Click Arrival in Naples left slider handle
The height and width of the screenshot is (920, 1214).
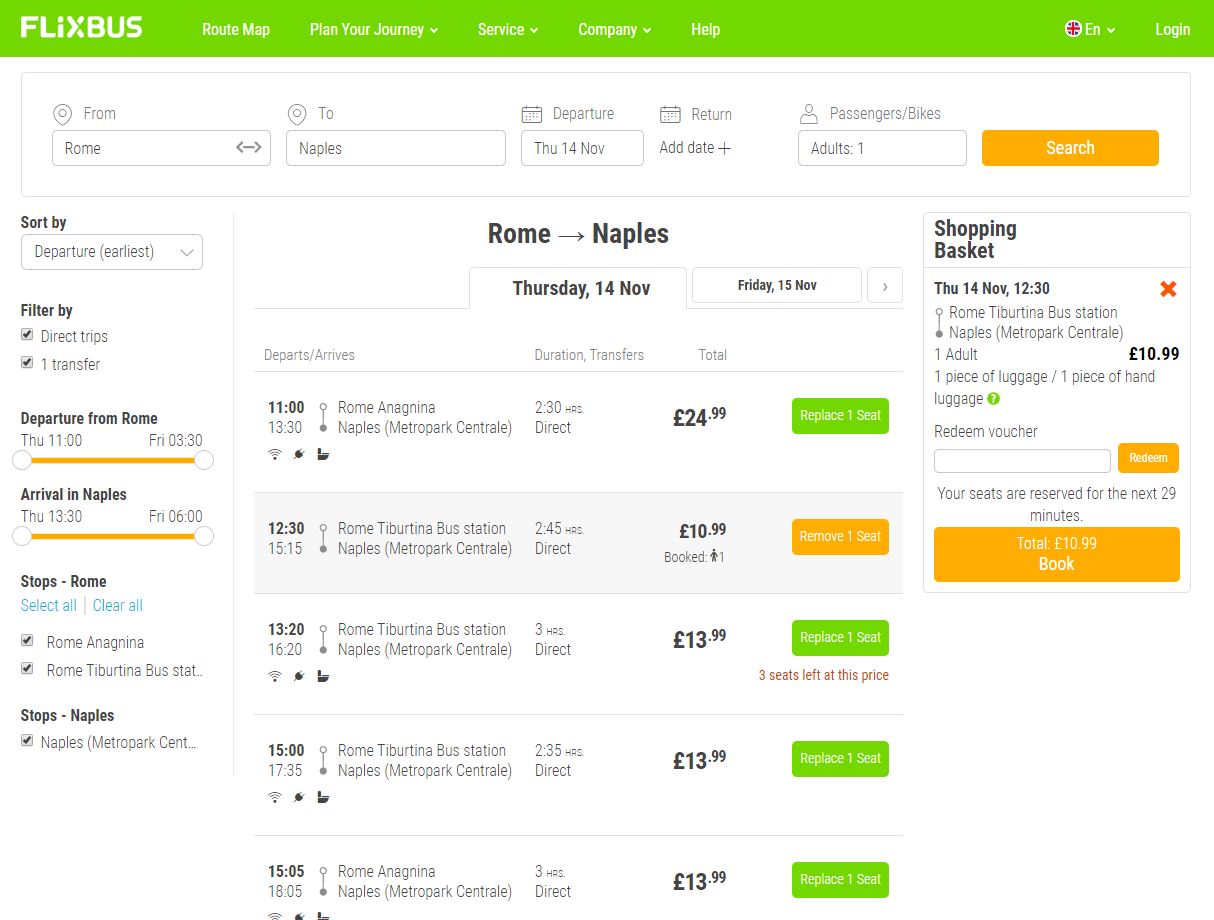[x=22, y=536]
